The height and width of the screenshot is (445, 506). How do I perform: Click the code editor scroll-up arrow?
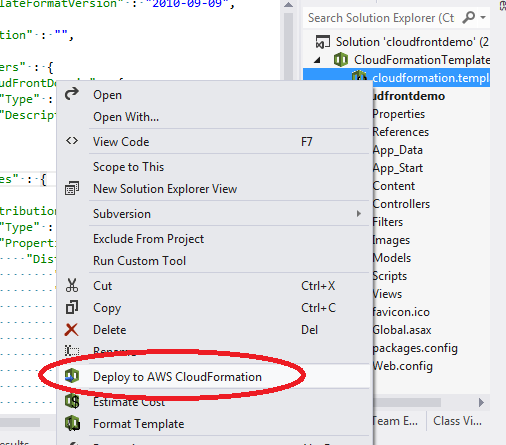point(289,5)
